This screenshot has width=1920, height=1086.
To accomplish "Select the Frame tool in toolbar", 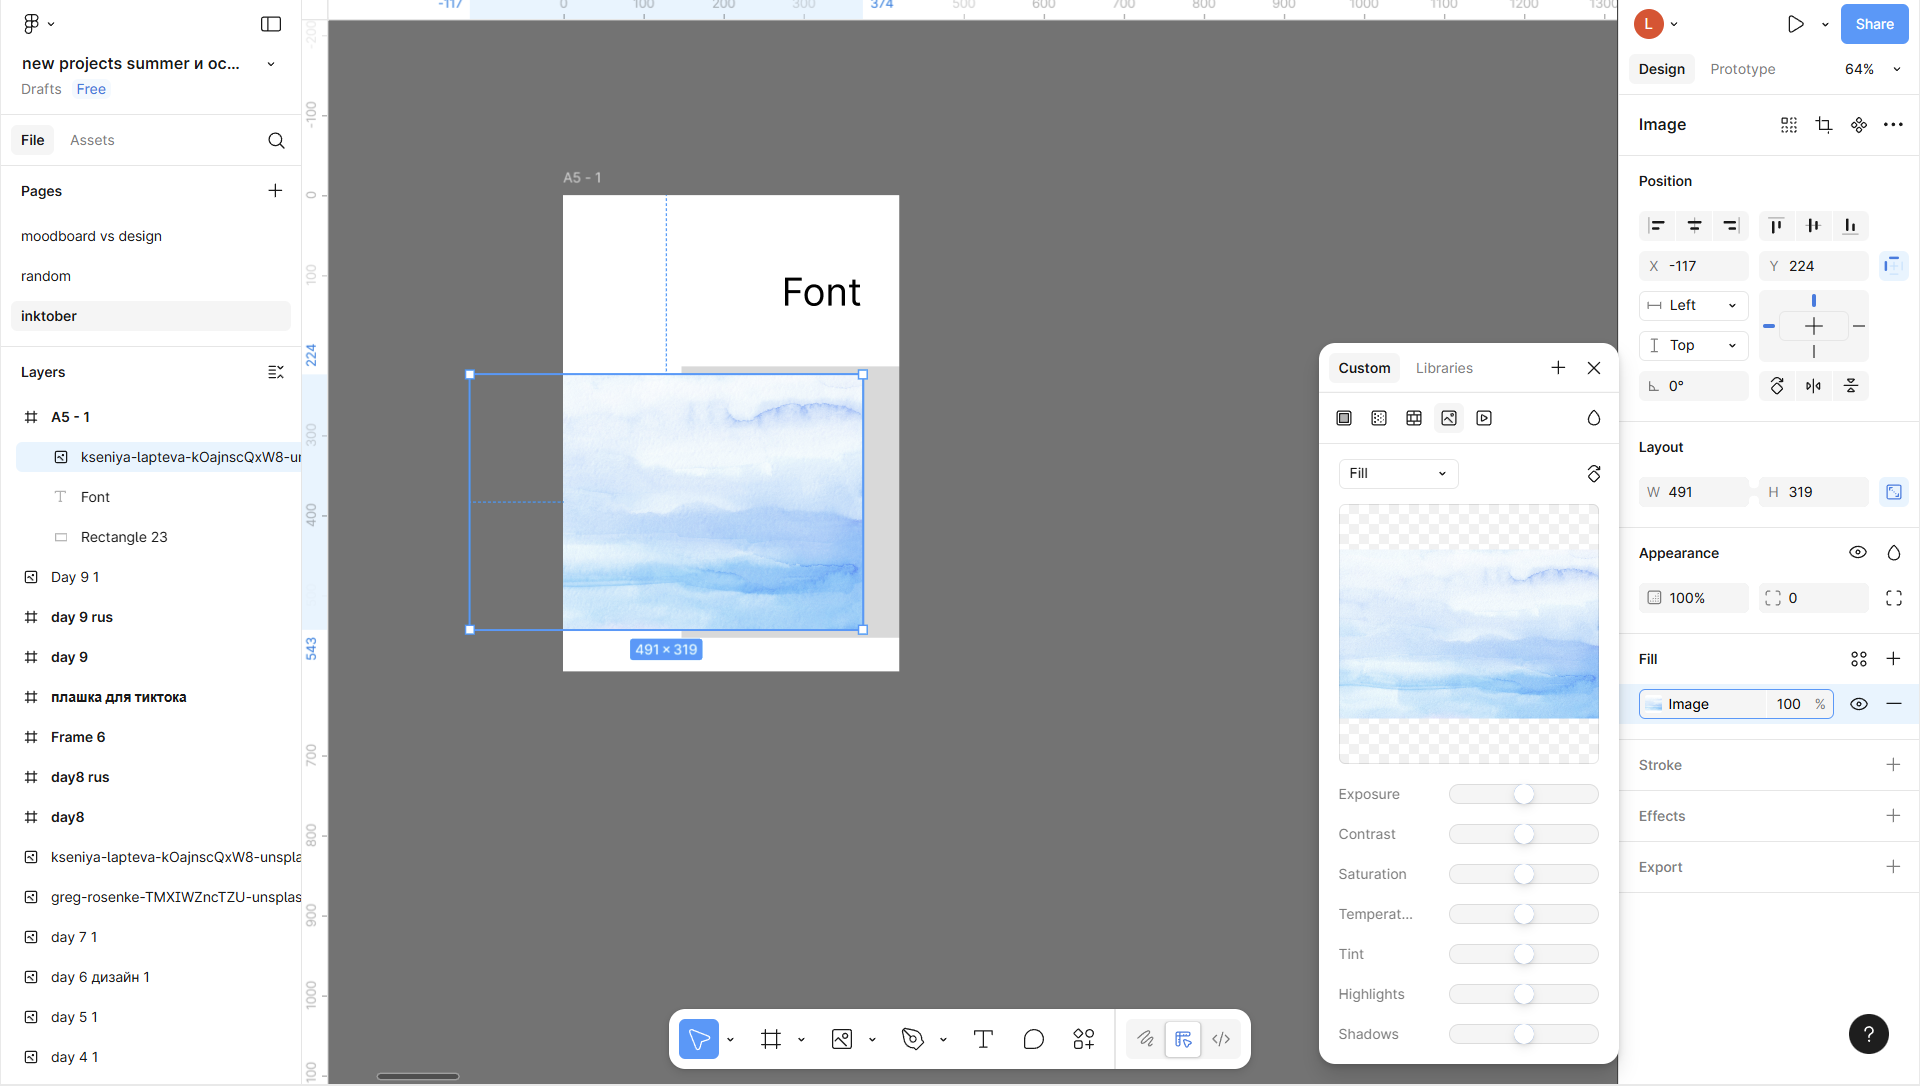I will [x=770, y=1039].
